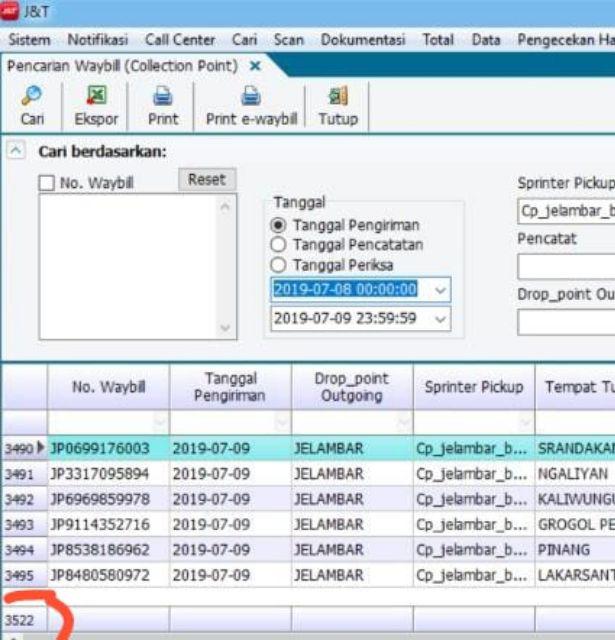Open the Dokumentasi menu

(x=362, y=40)
